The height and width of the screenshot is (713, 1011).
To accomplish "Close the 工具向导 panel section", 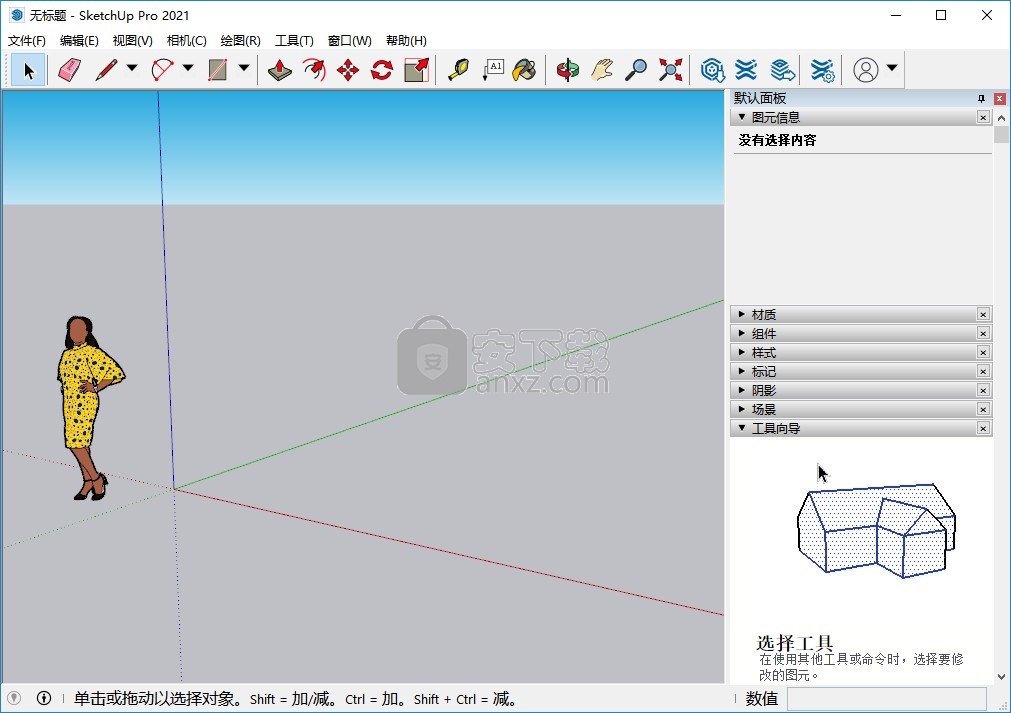I will click(x=983, y=428).
